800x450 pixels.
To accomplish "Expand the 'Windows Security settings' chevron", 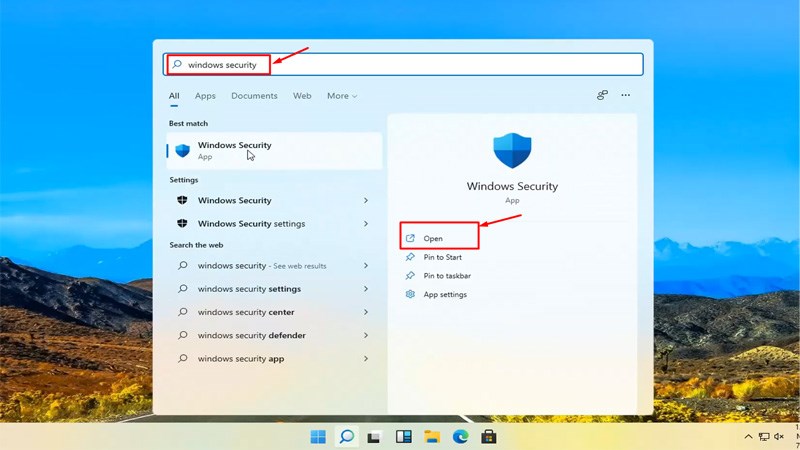I will click(x=366, y=223).
